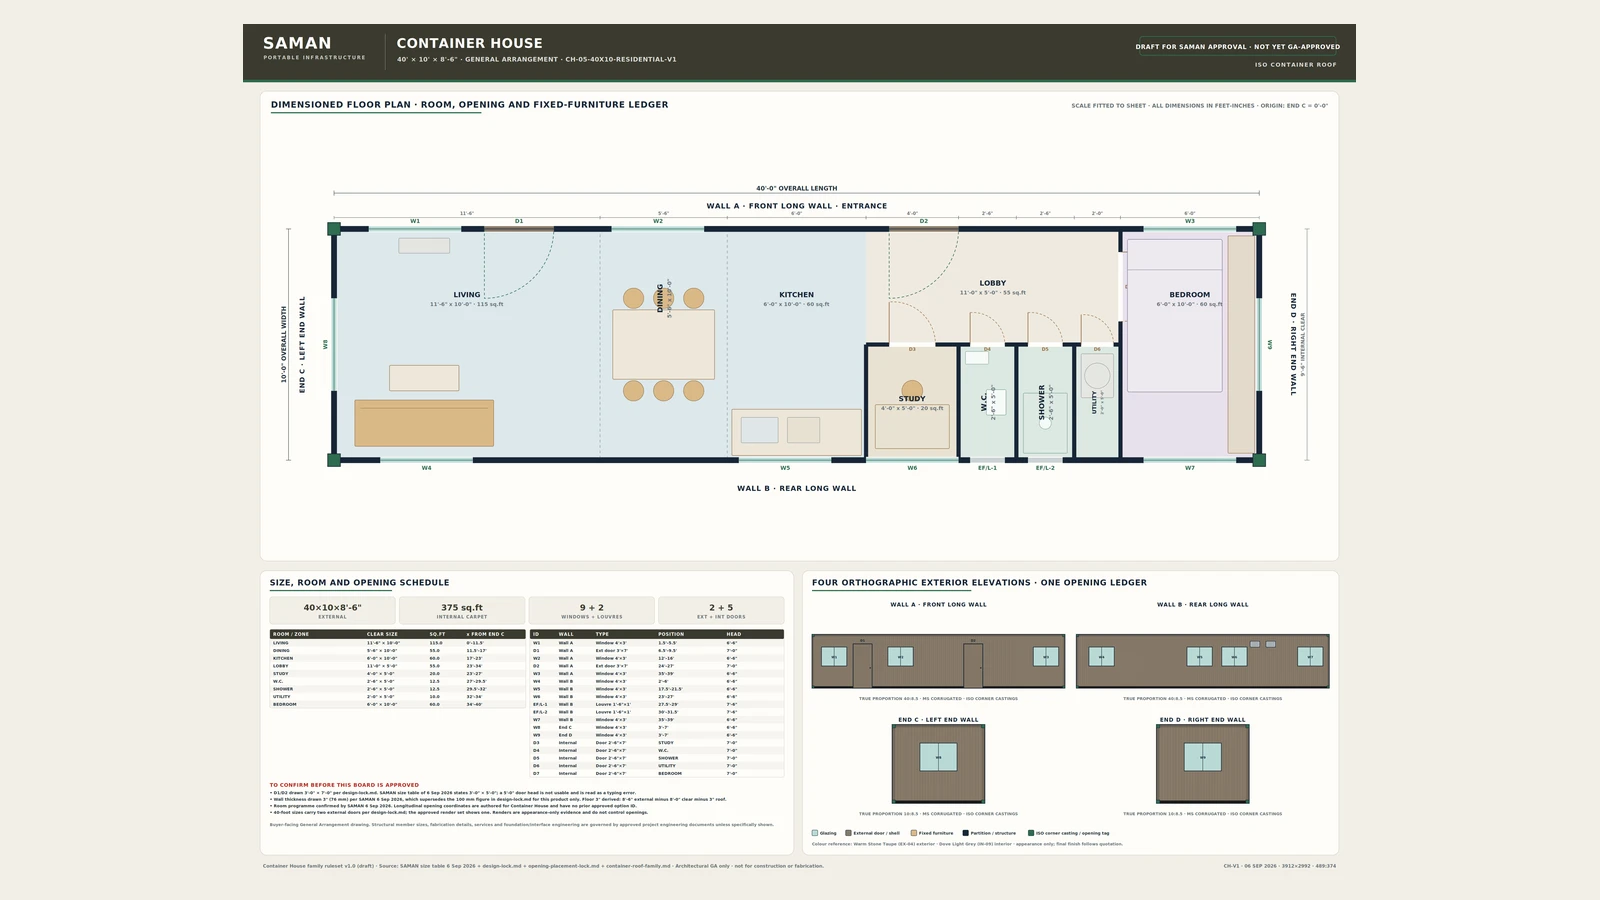Click the 40×10×8'-6" EXTERNAL card
This screenshot has height=900, width=1600.
pos(332,610)
